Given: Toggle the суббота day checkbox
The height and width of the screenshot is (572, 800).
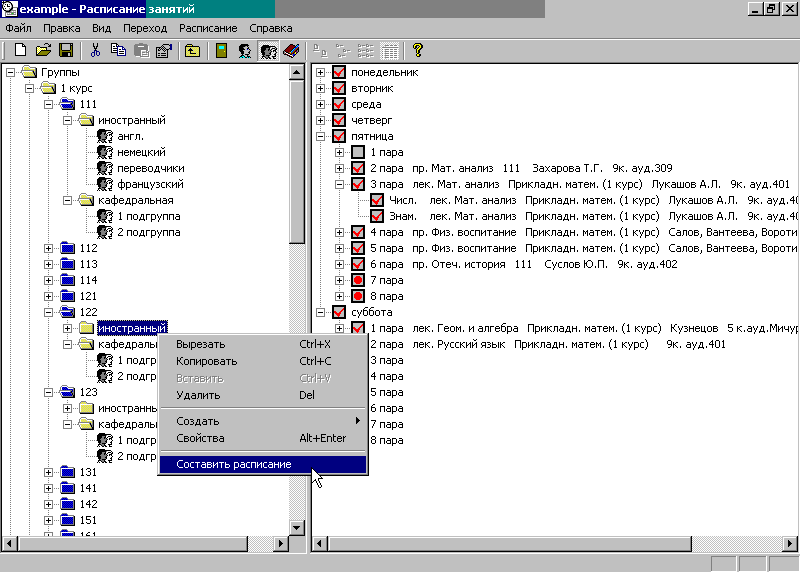Looking at the screenshot, I should point(339,312).
